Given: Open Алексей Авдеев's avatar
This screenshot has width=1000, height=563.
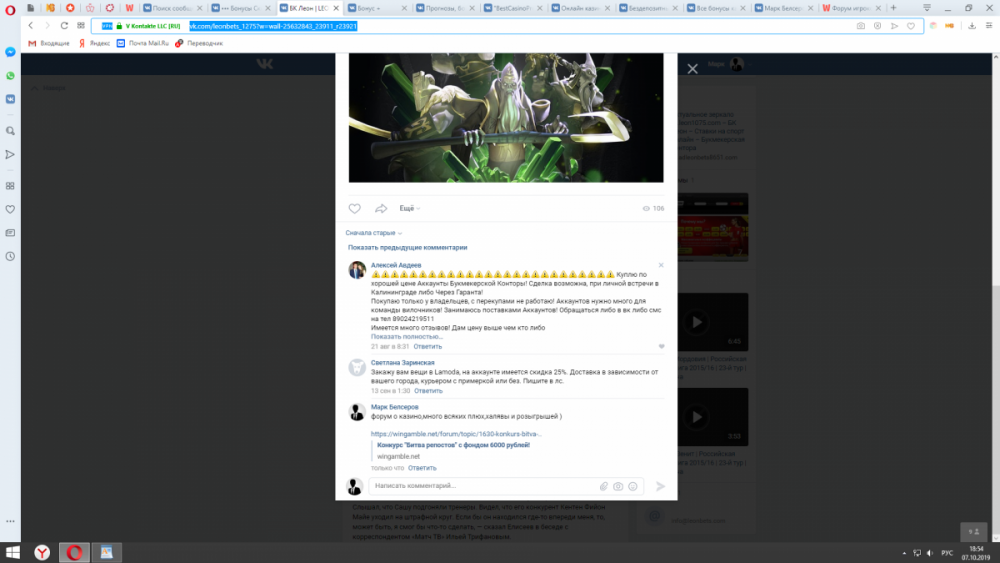Looking at the screenshot, I should 357,270.
